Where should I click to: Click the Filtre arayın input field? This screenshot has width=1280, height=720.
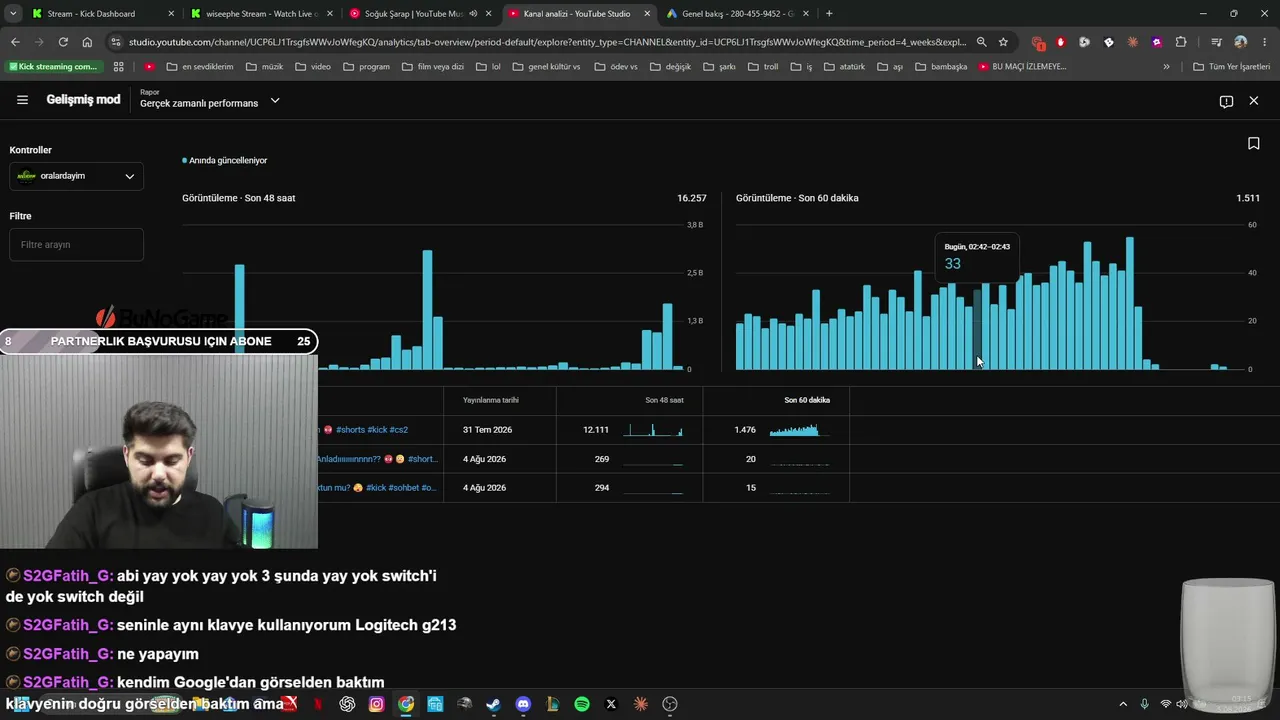[76, 244]
